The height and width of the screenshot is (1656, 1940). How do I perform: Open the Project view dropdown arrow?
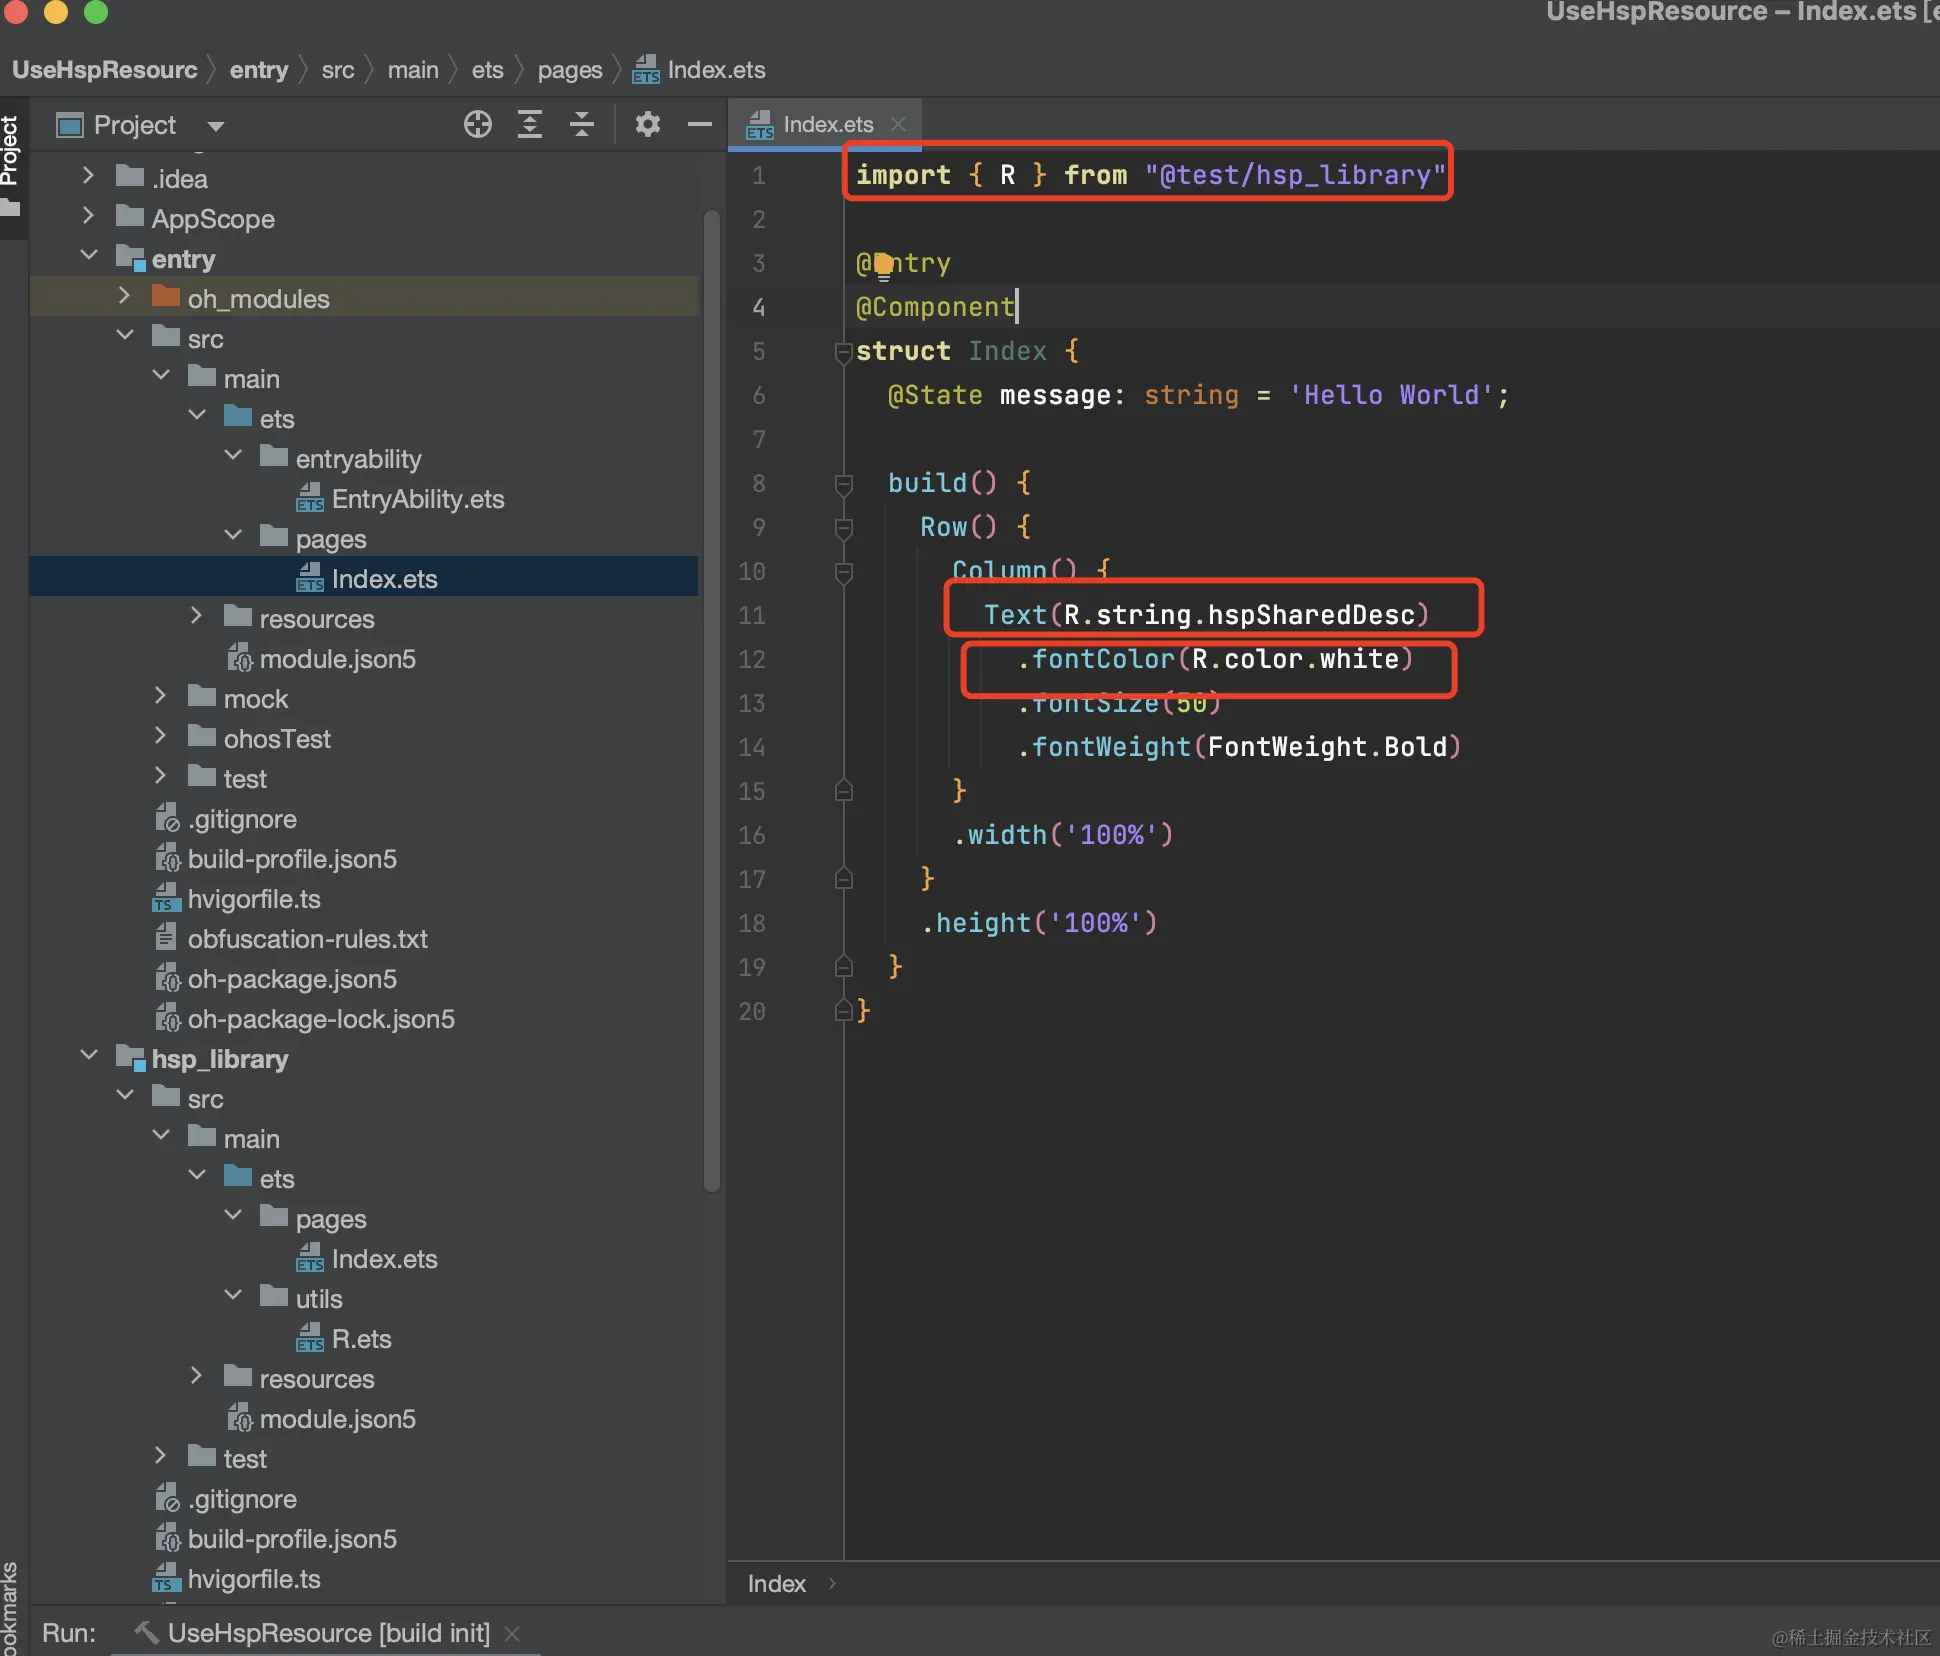coord(215,126)
